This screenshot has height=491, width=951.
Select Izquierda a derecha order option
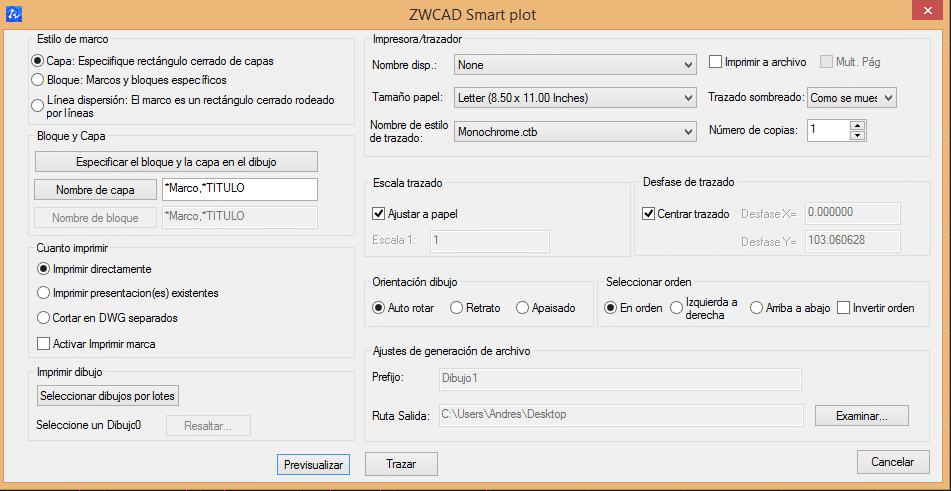tap(676, 308)
